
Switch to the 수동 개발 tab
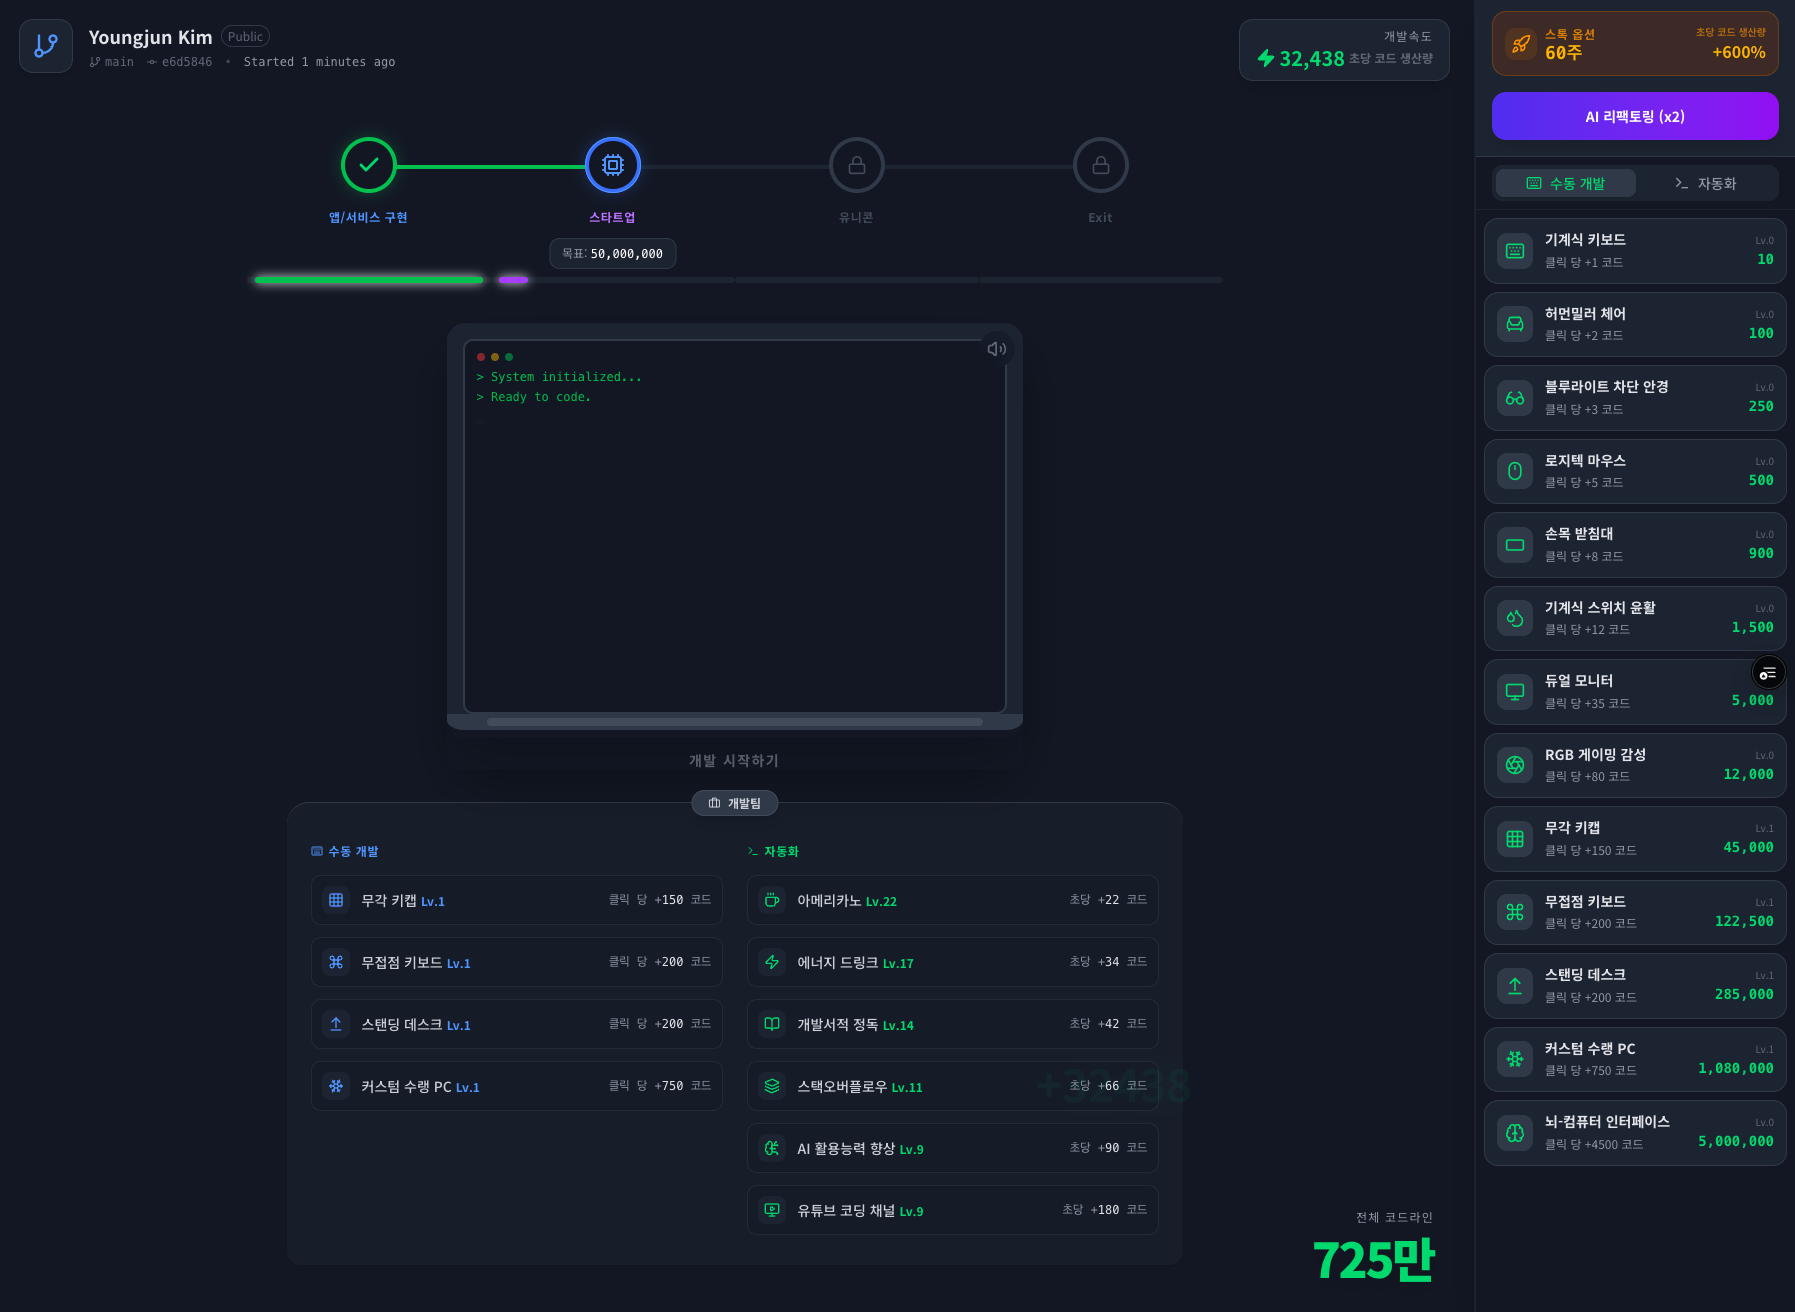tap(1566, 183)
